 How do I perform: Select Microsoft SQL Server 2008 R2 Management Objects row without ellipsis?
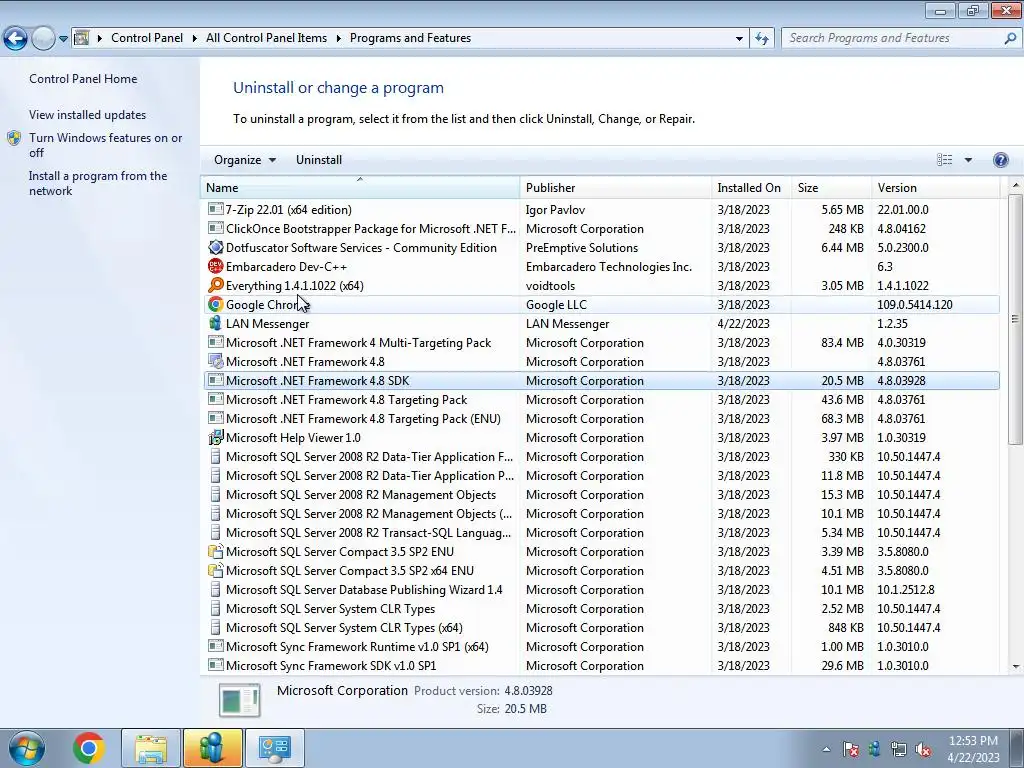[x=601, y=495]
